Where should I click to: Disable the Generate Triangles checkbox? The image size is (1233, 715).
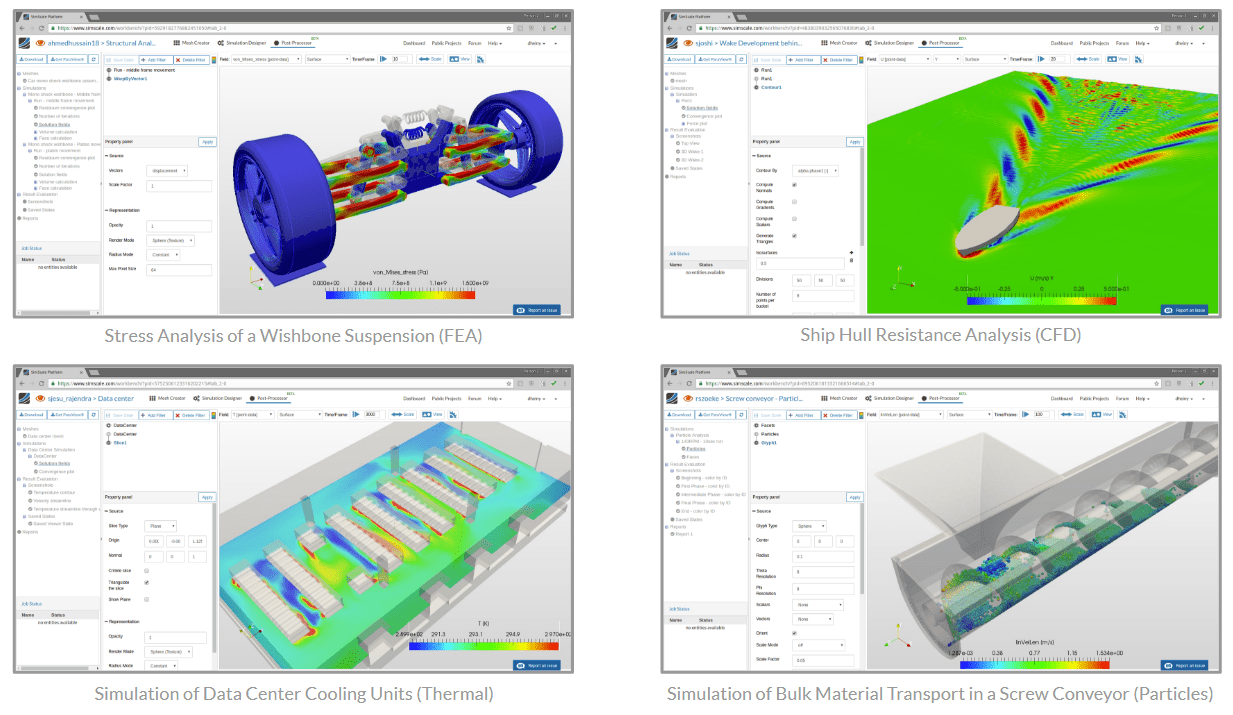(x=794, y=236)
